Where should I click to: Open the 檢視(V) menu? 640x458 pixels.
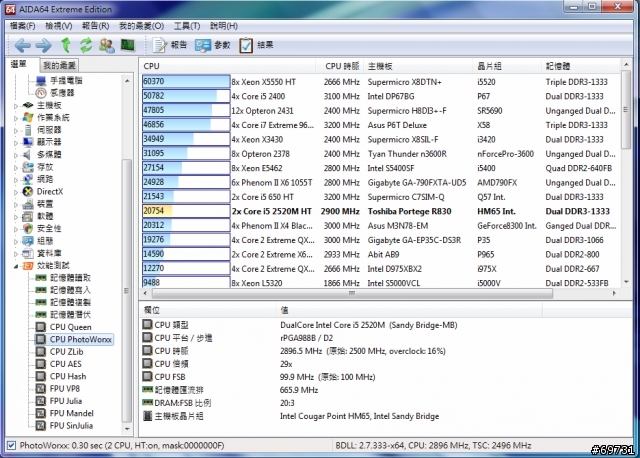(x=59, y=26)
